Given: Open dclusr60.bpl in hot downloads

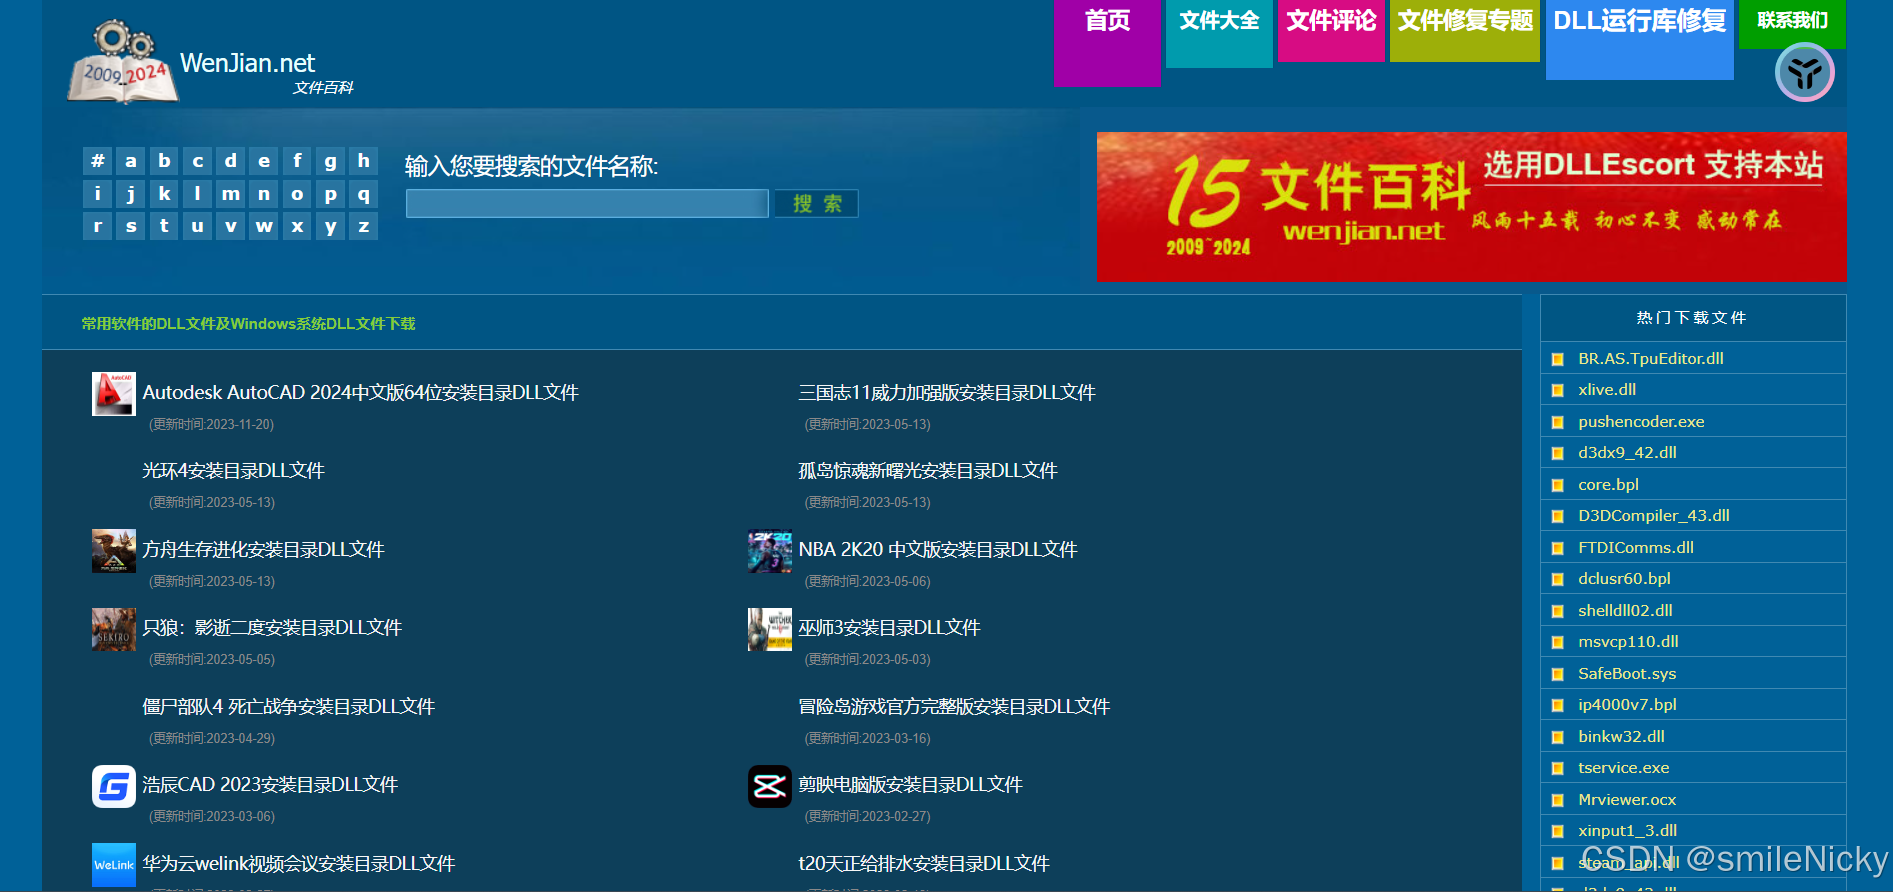Looking at the screenshot, I should coord(1624,579).
